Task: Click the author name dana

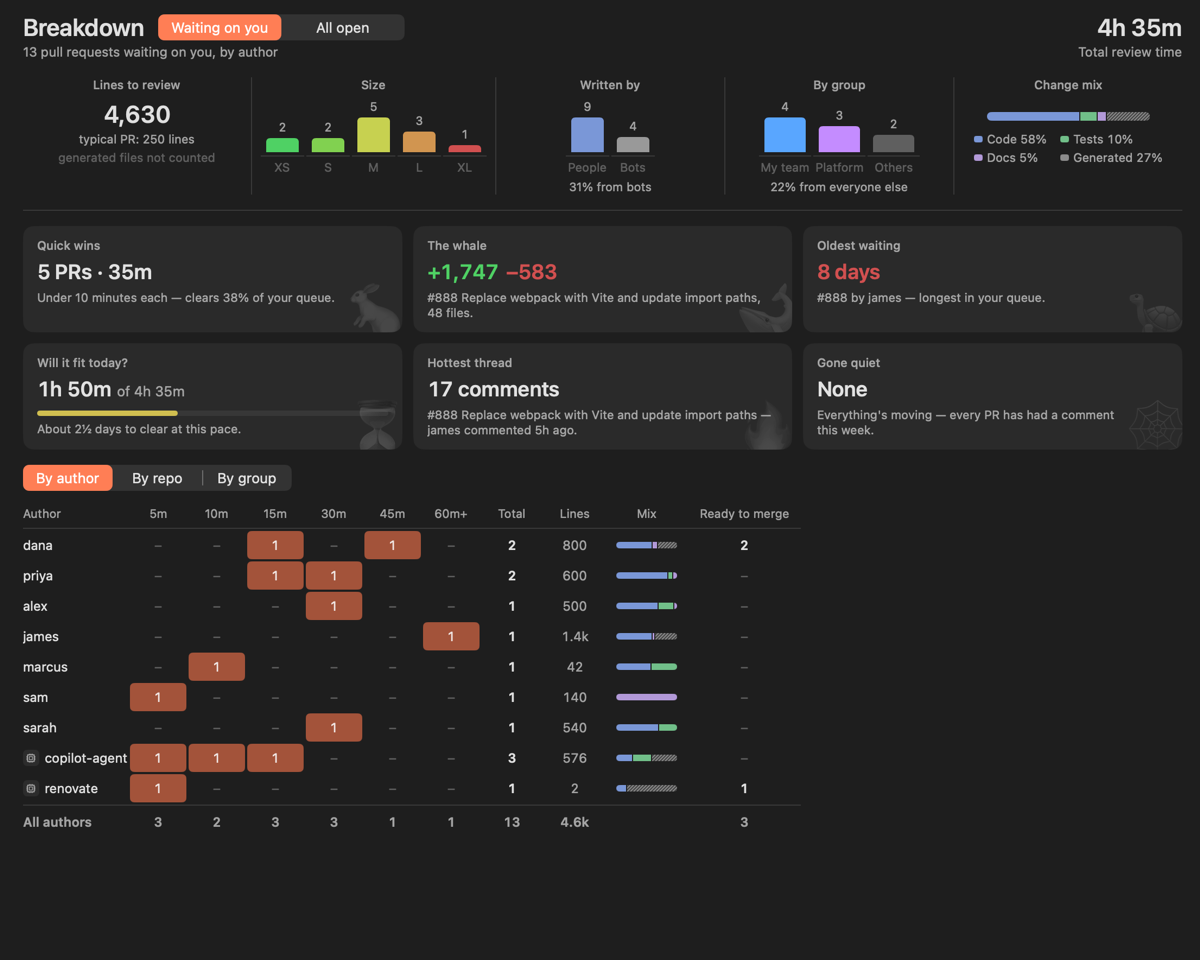Action: pos(38,545)
